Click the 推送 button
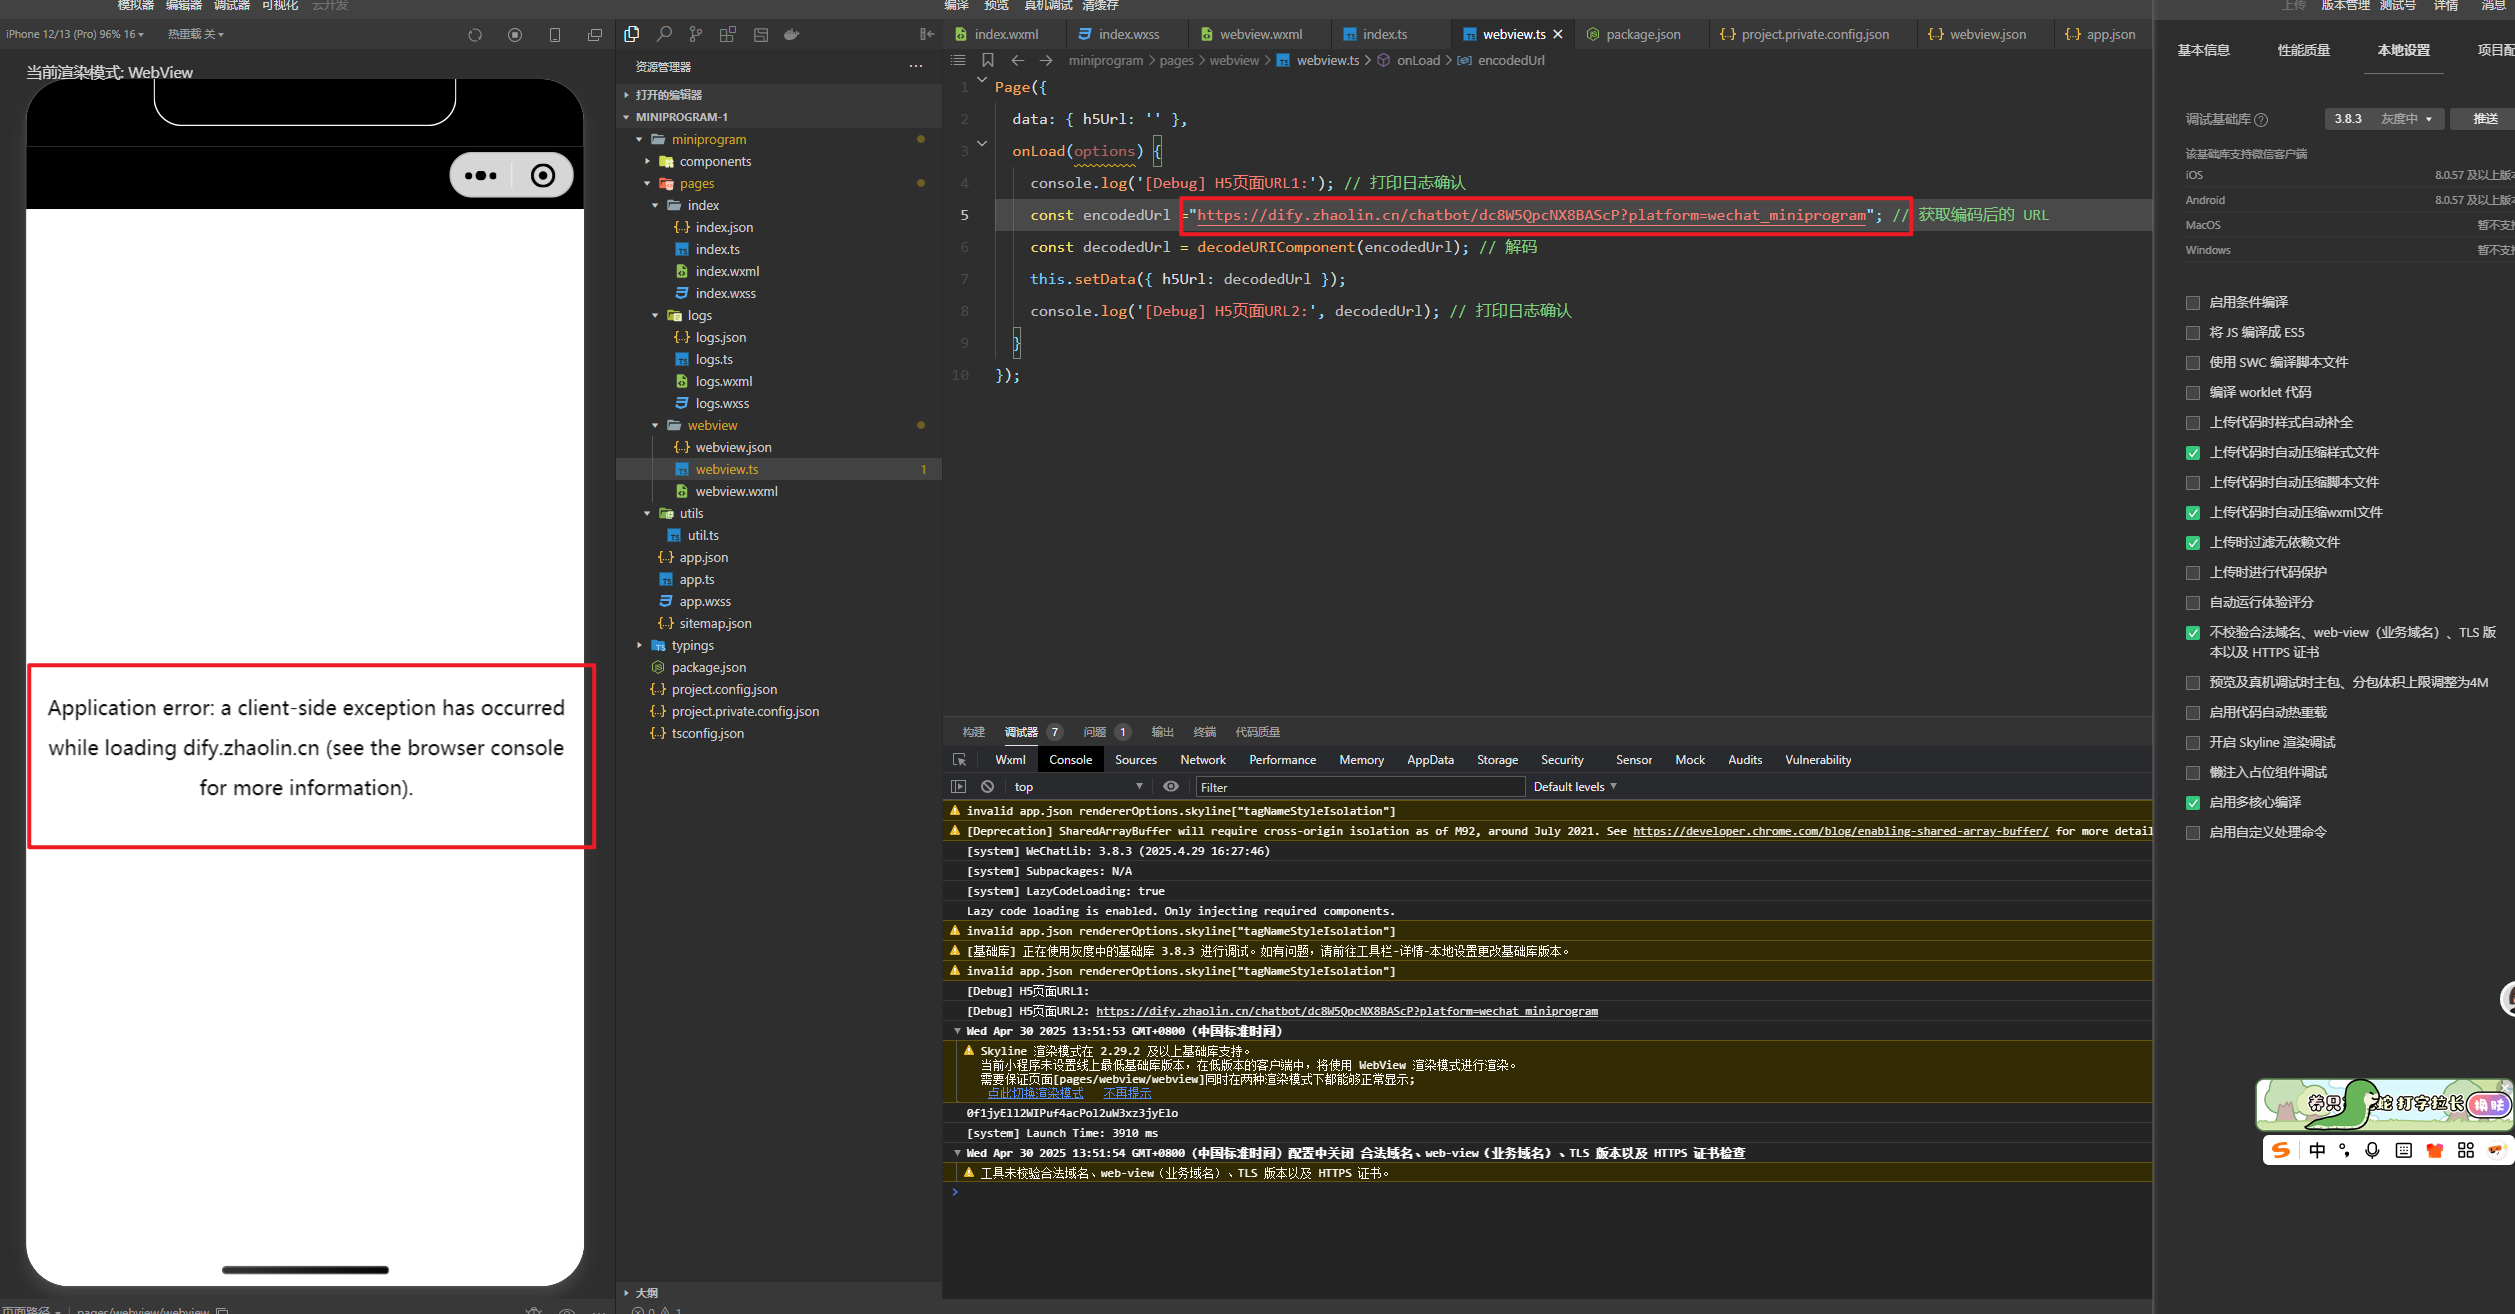The height and width of the screenshot is (1314, 2515). point(2485,119)
